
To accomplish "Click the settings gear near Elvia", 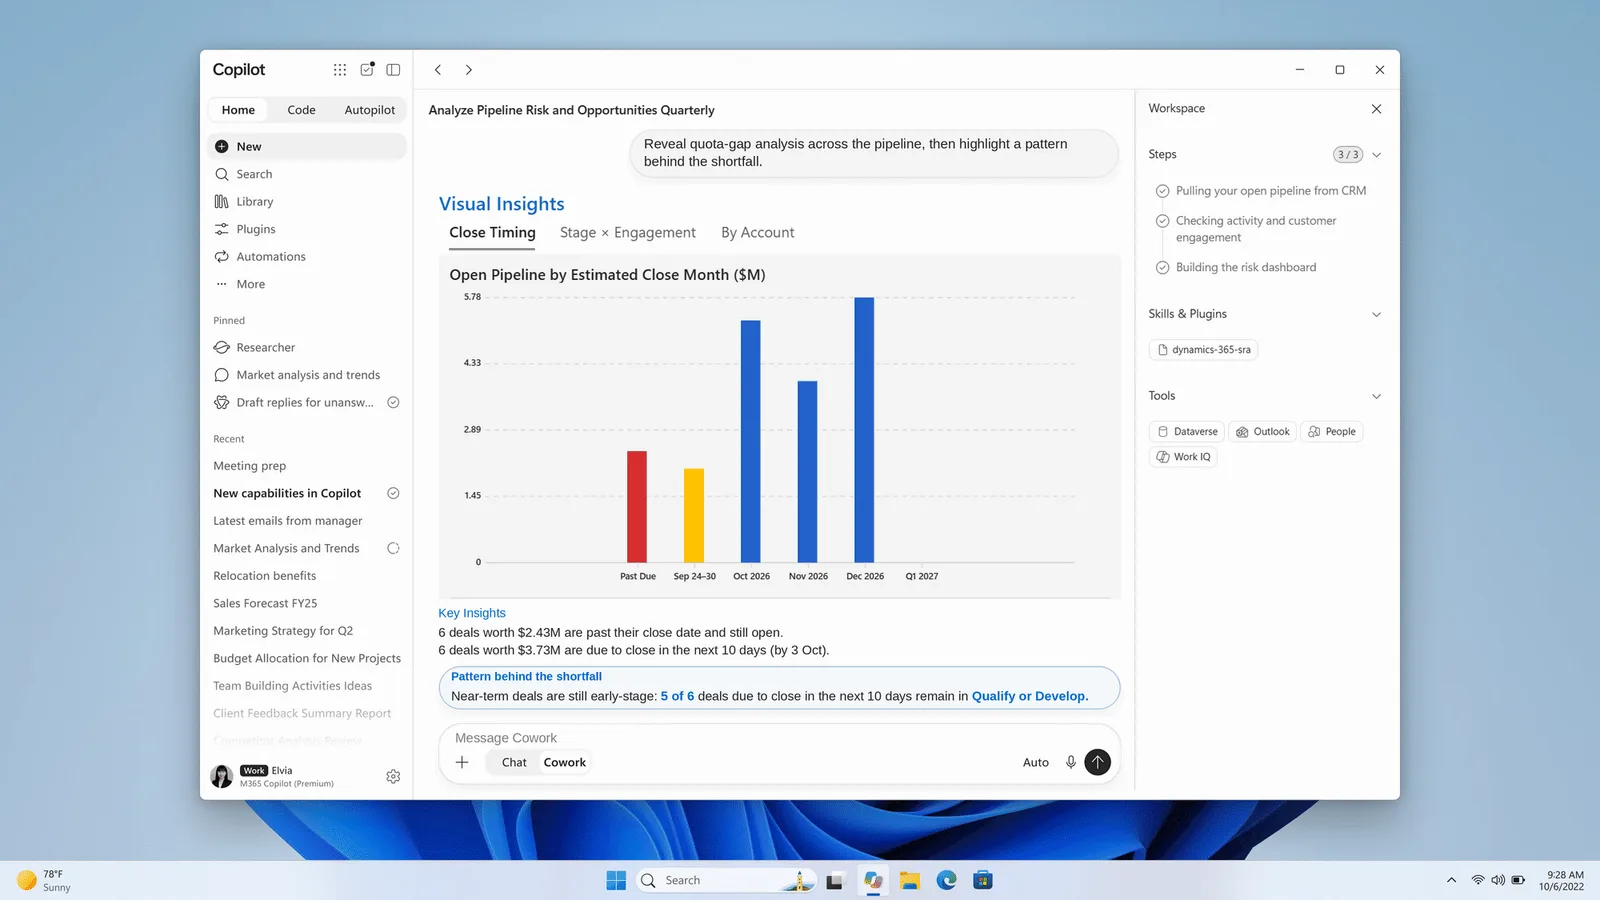I will [x=393, y=776].
